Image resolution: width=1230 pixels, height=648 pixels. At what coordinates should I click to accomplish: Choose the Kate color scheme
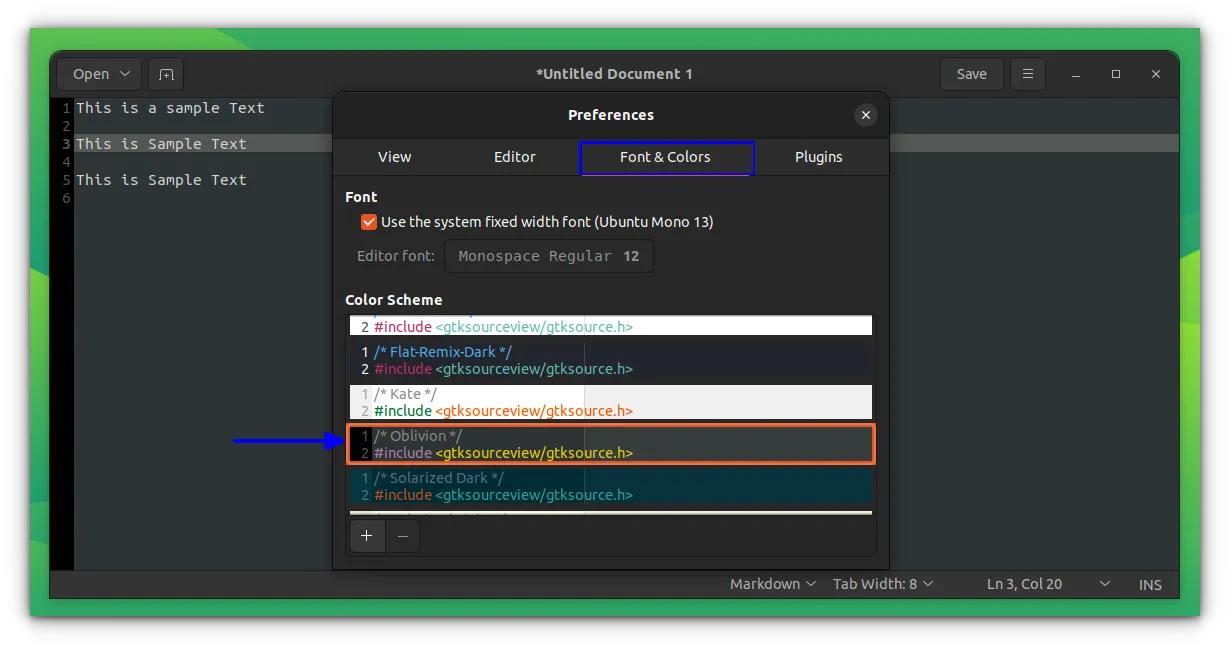[x=611, y=402]
